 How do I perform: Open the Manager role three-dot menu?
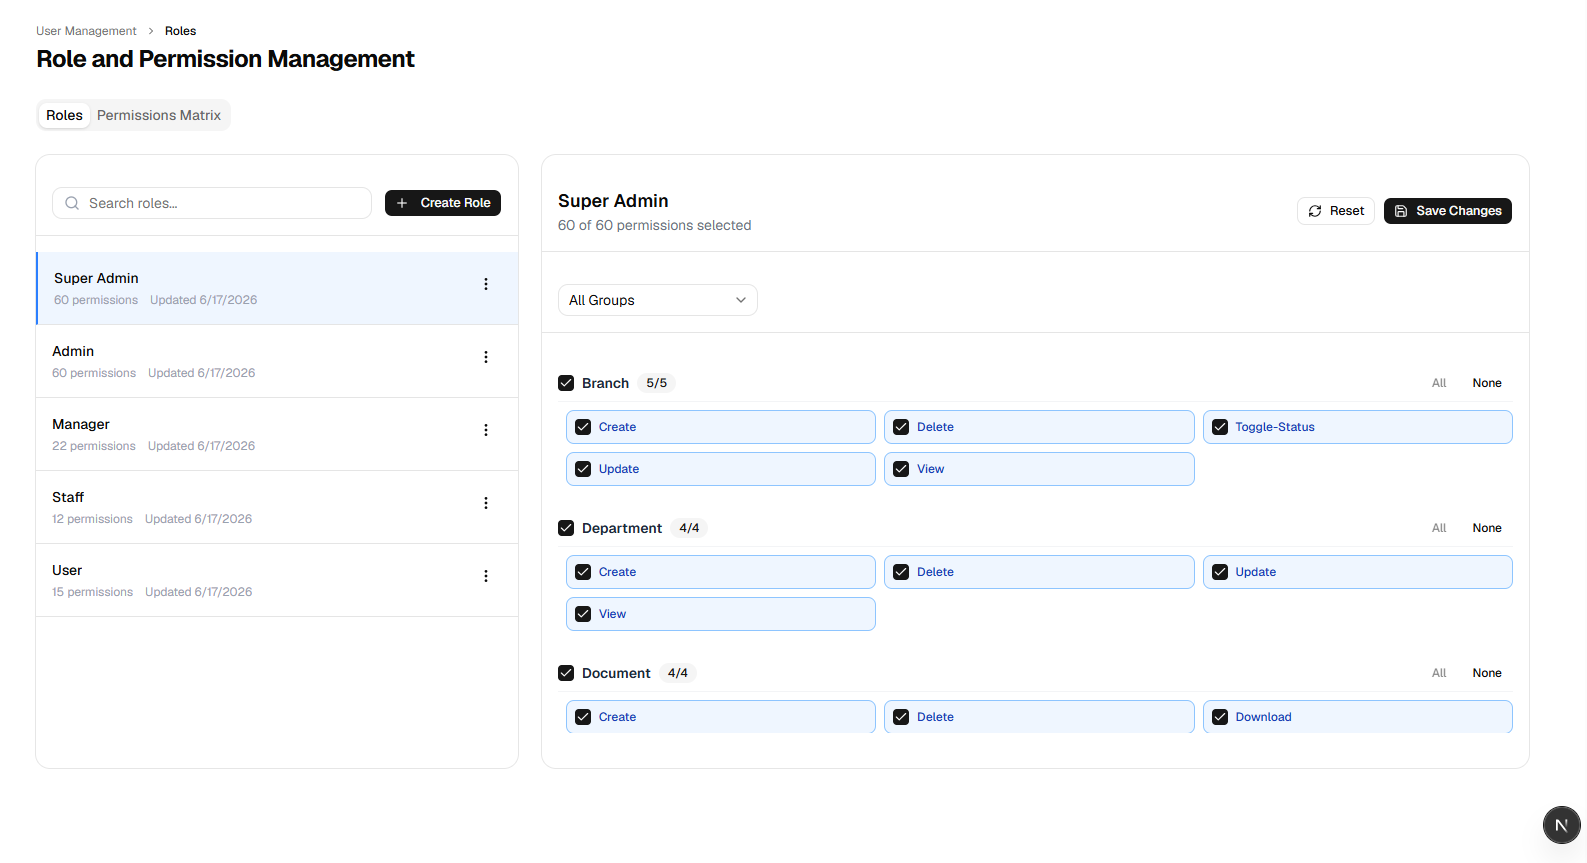[x=486, y=430]
